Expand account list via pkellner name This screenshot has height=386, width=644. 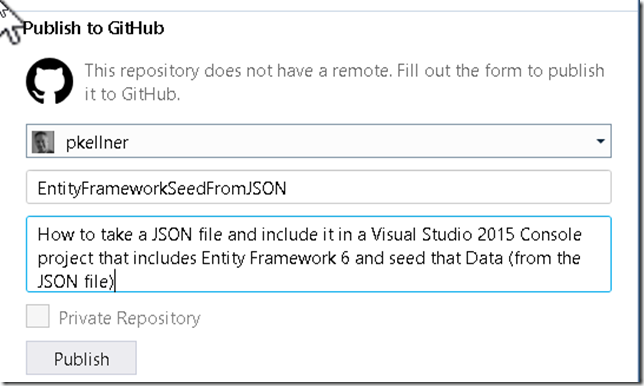97,143
